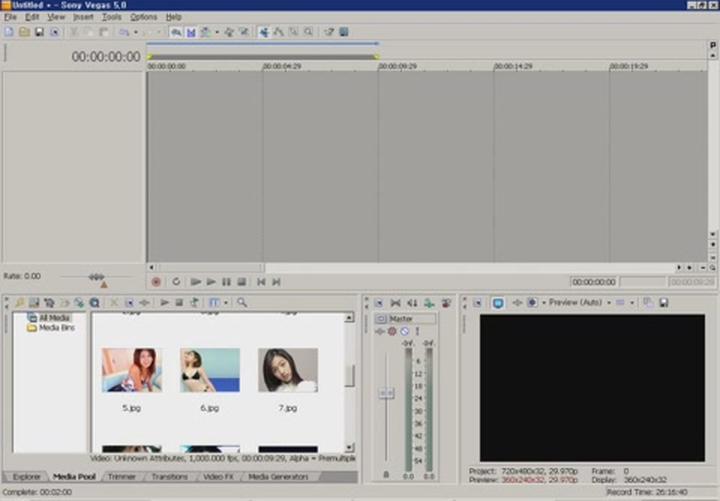Select the Normal Edit tool

pos(264,32)
